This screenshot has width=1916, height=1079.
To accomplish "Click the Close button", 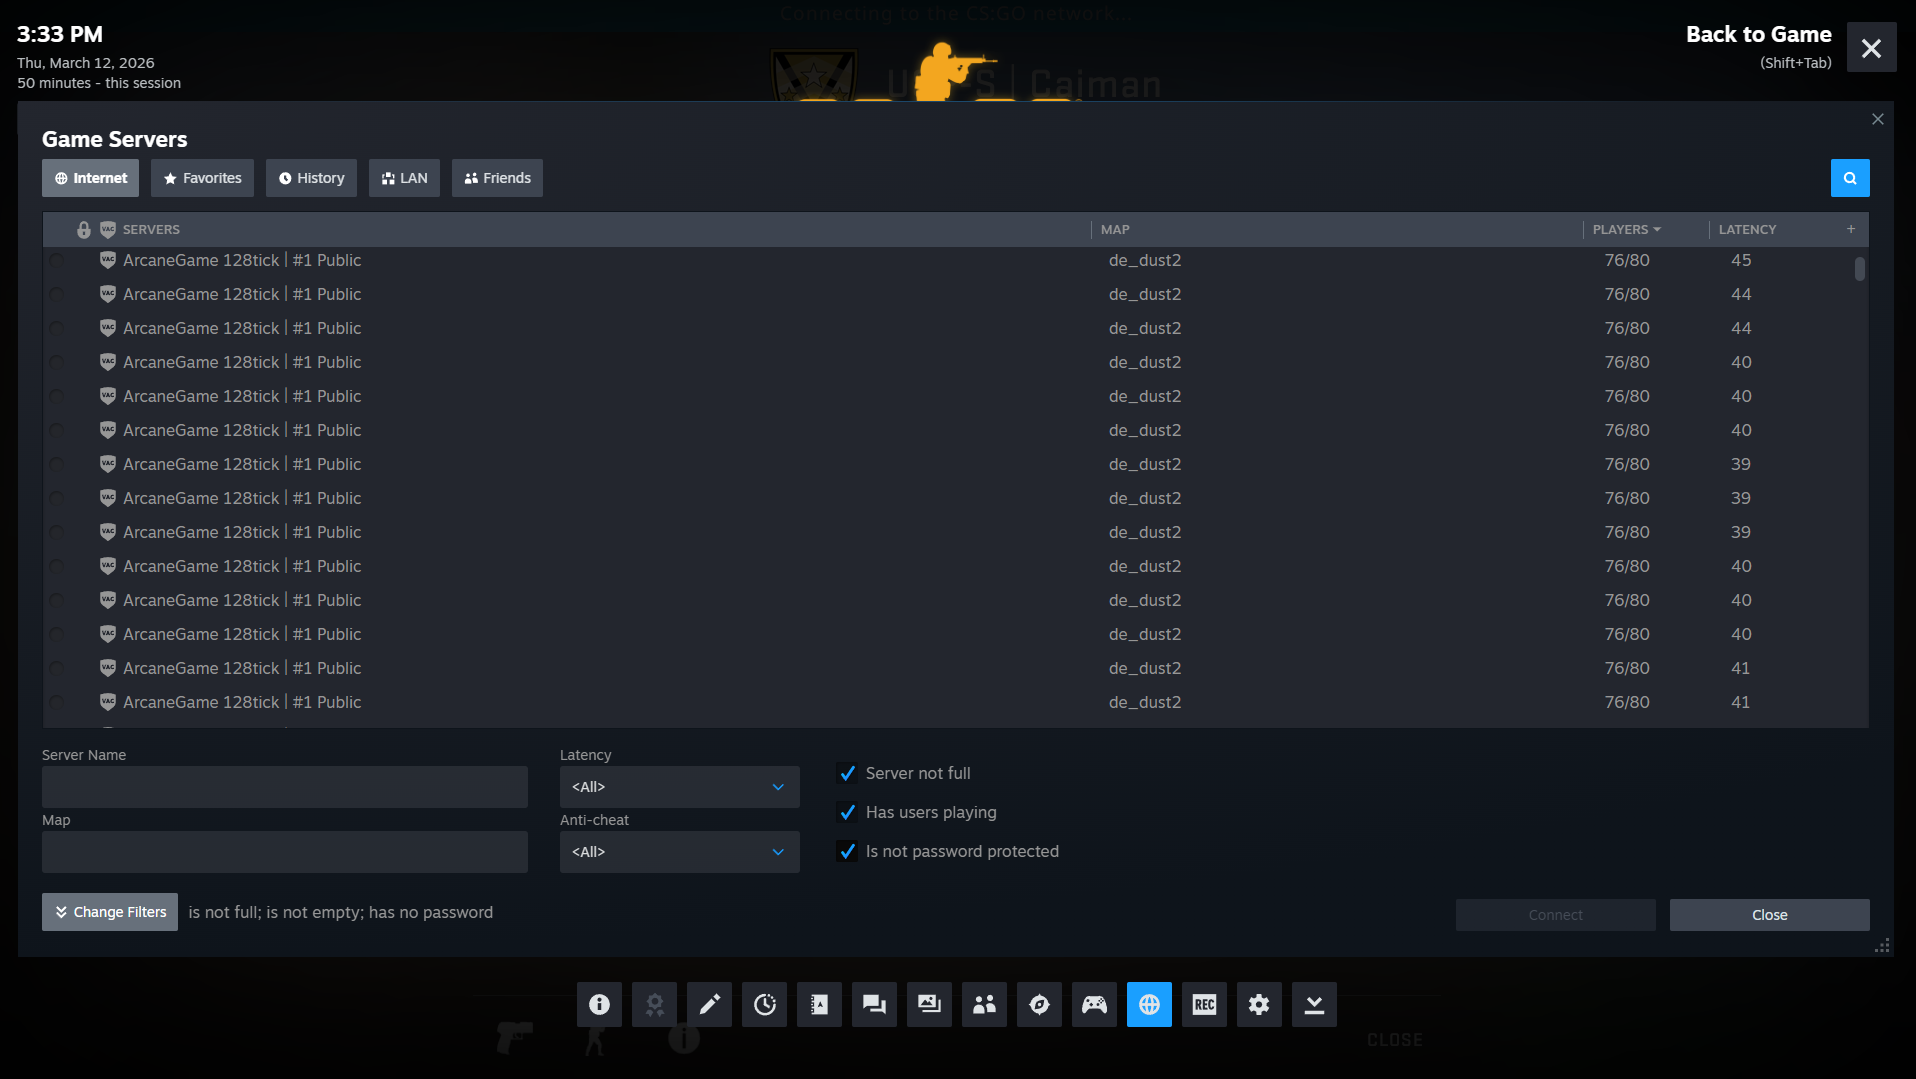I will 1770,915.
